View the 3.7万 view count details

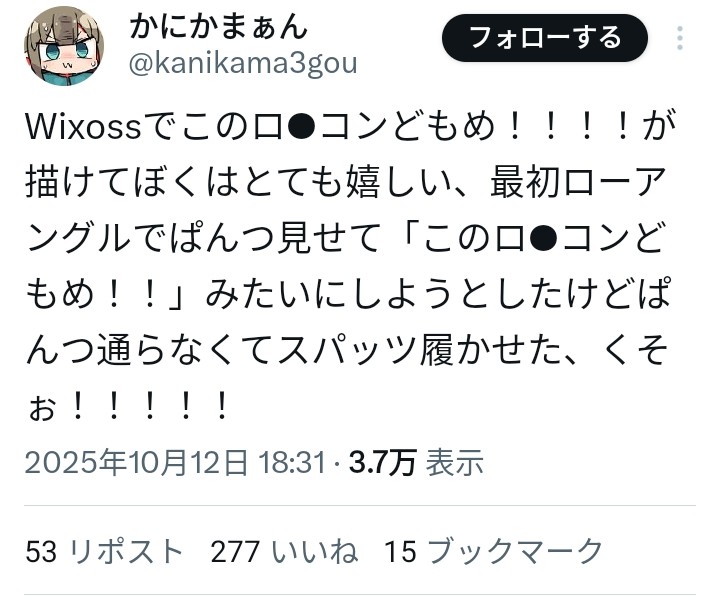382,462
